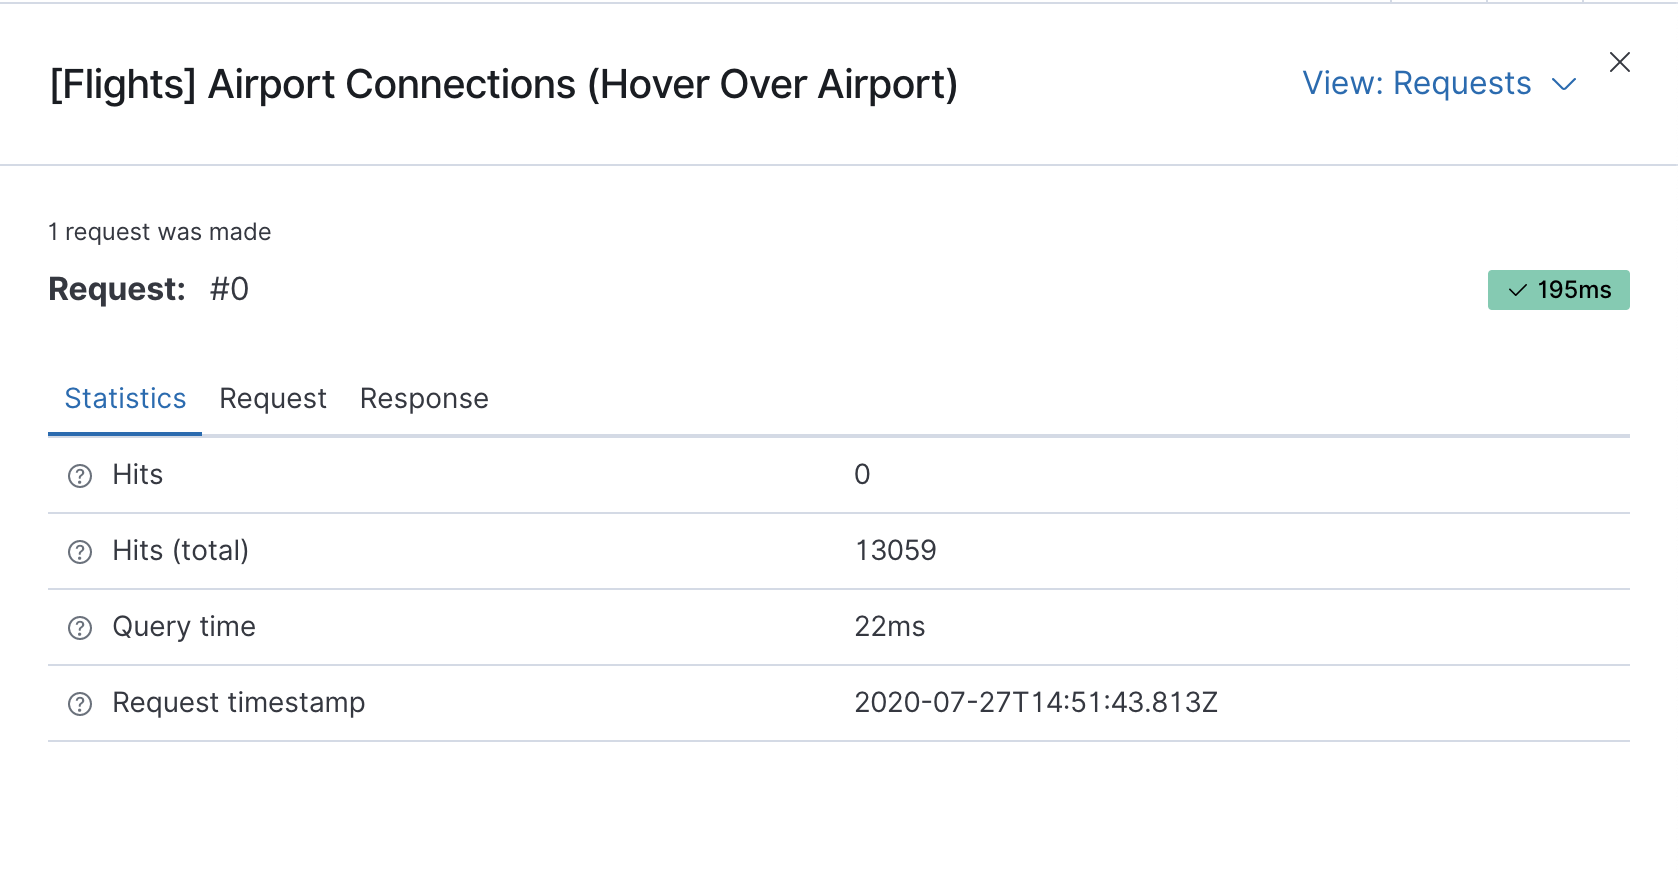Click the Hits value 0

point(862,475)
